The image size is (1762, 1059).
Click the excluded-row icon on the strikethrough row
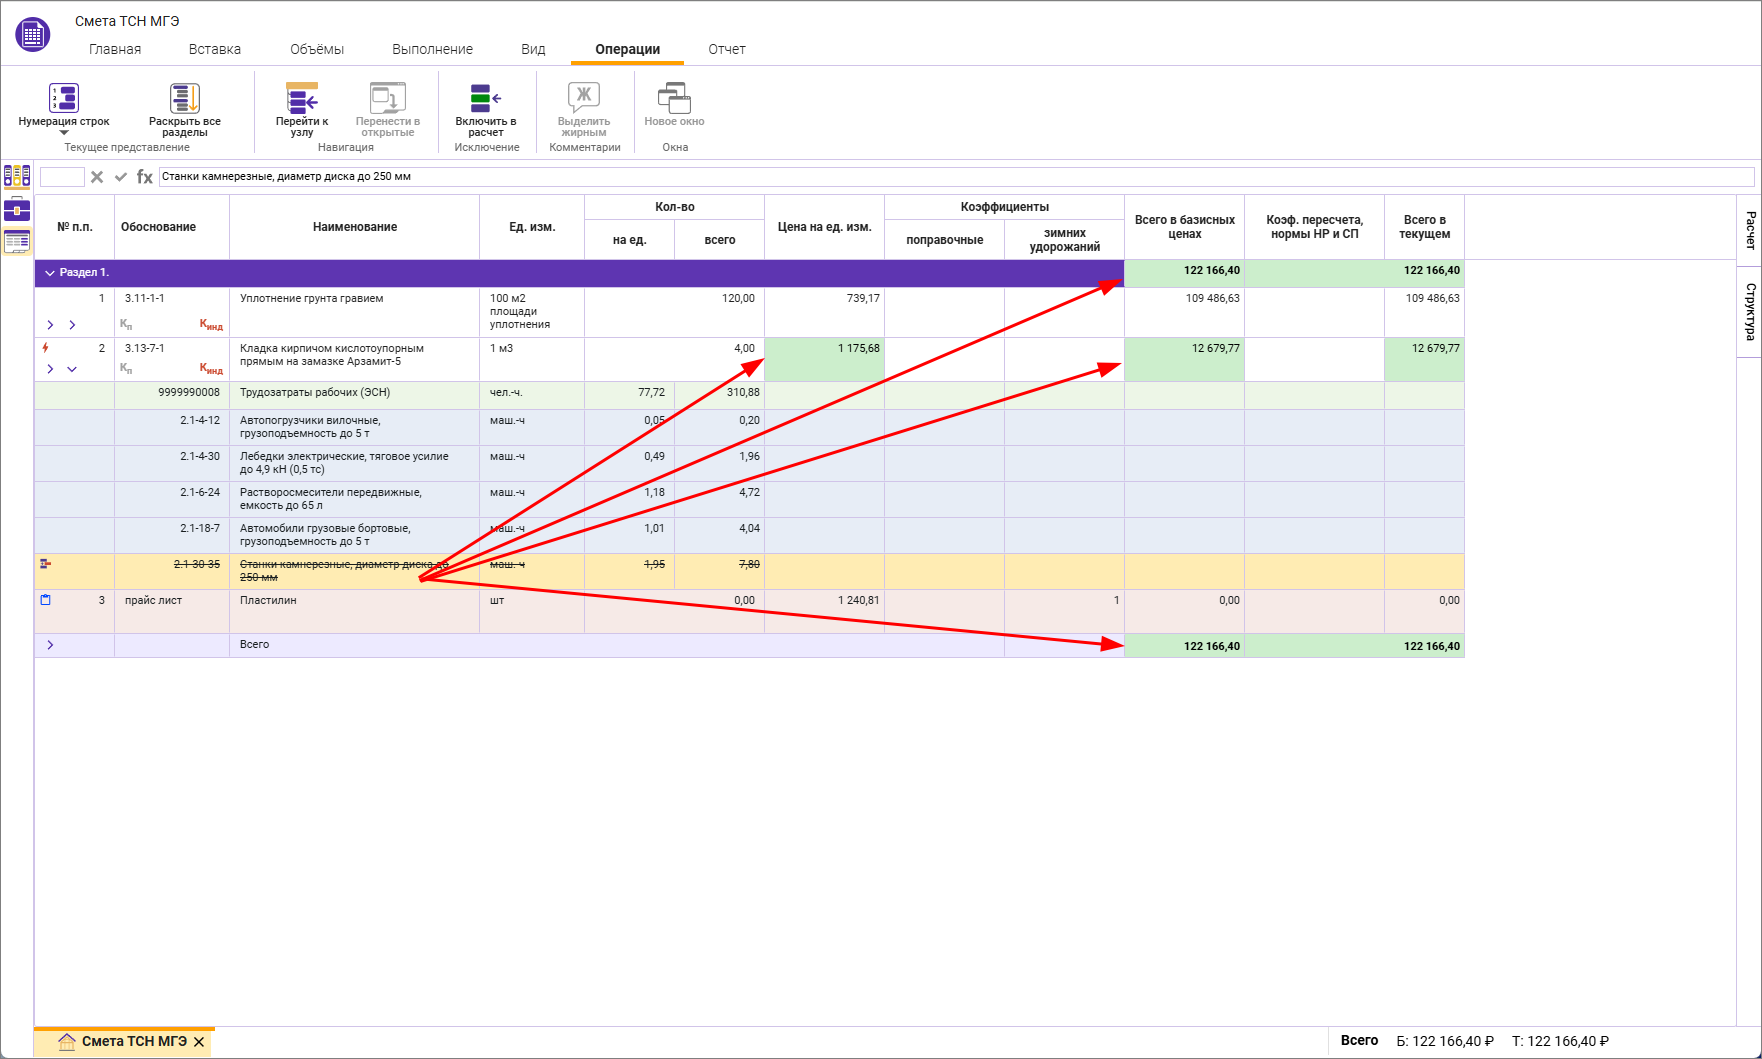(45, 564)
